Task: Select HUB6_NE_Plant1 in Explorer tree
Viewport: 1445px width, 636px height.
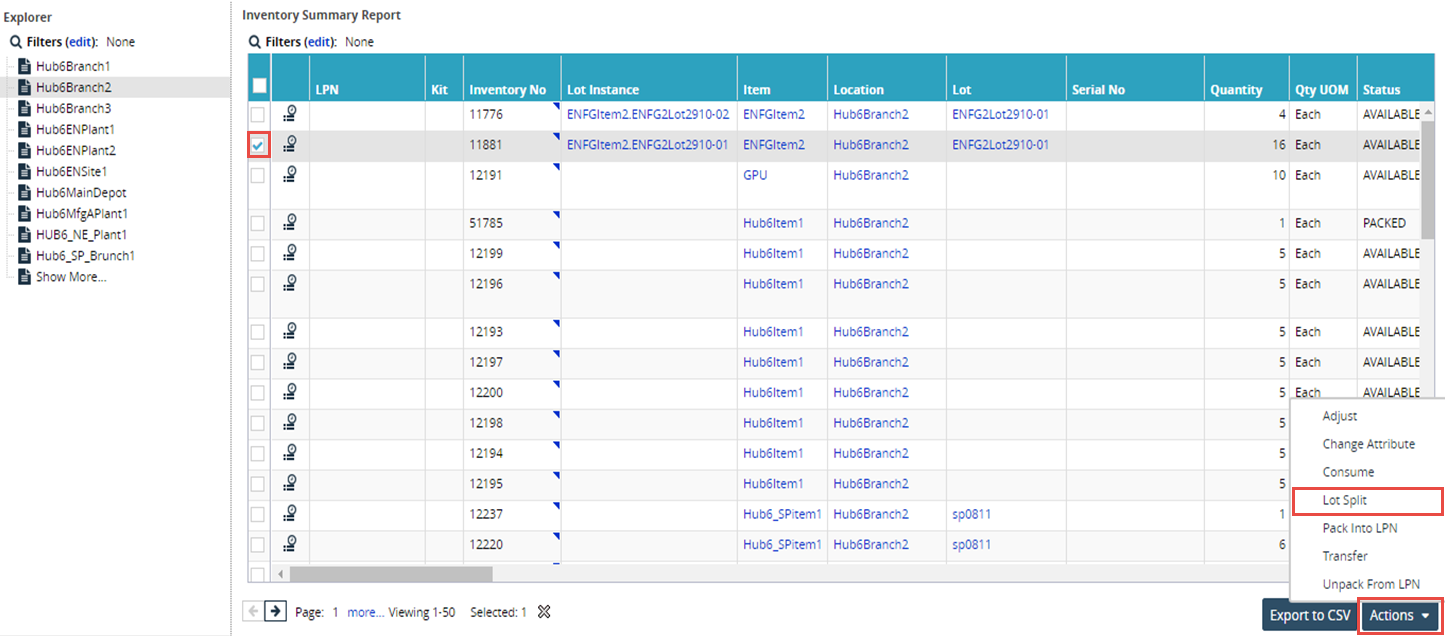Action: [x=81, y=235]
